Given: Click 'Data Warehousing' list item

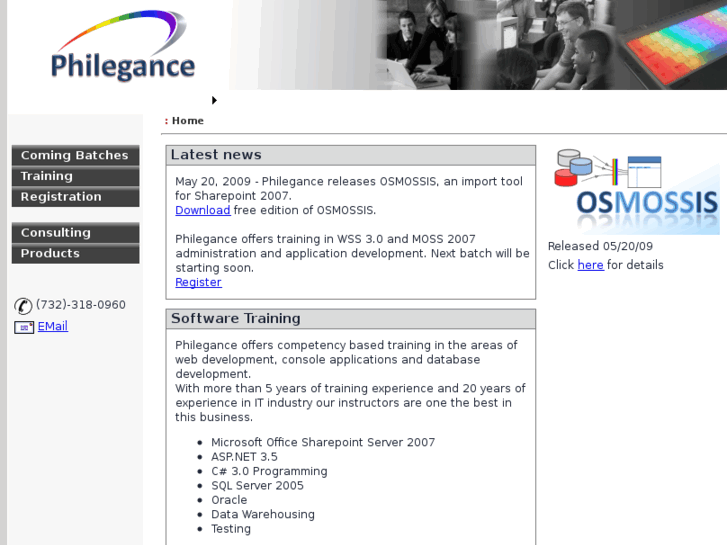Looking at the screenshot, I should 263,514.
